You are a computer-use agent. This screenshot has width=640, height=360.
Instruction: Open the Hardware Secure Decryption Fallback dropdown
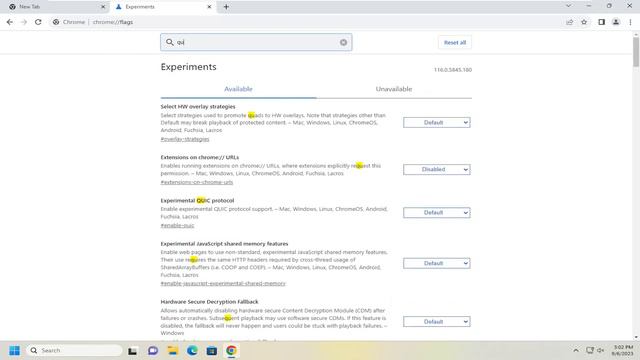coord(436,322)
